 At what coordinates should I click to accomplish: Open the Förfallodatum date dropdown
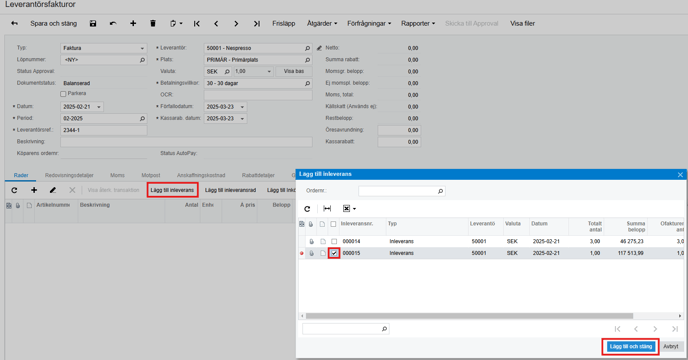click(x=242, y=107)
